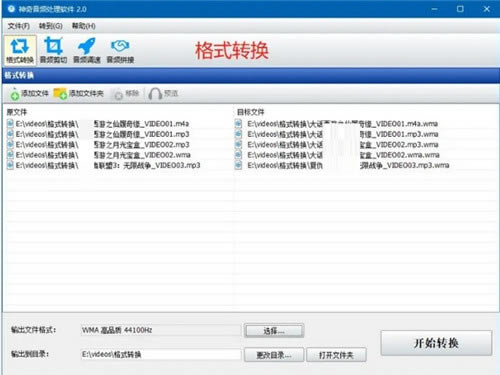Open the 音频拼接 audio merge tool
Viewport: 500px width, 375px height.
click(x=120, y=50)
